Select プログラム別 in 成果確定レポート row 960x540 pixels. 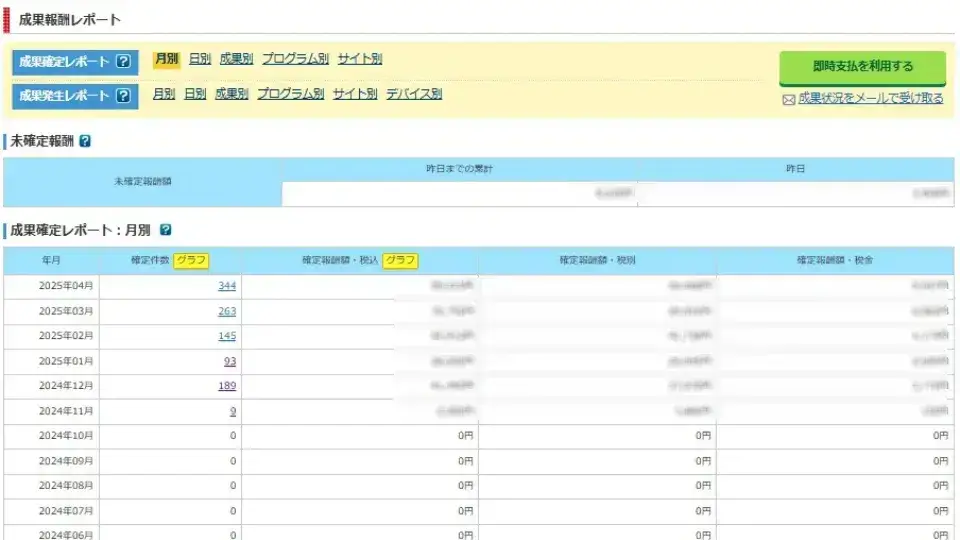click(x=295, y=59)
